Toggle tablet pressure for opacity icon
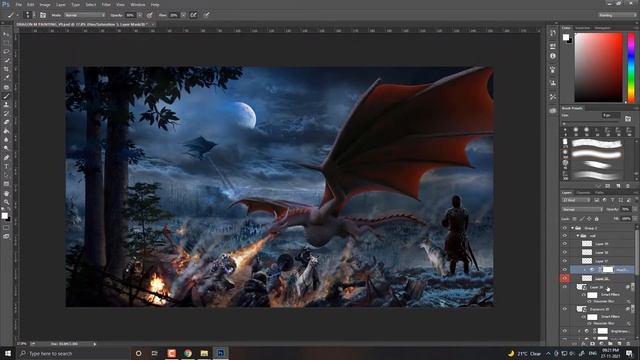 click(150, 15)
